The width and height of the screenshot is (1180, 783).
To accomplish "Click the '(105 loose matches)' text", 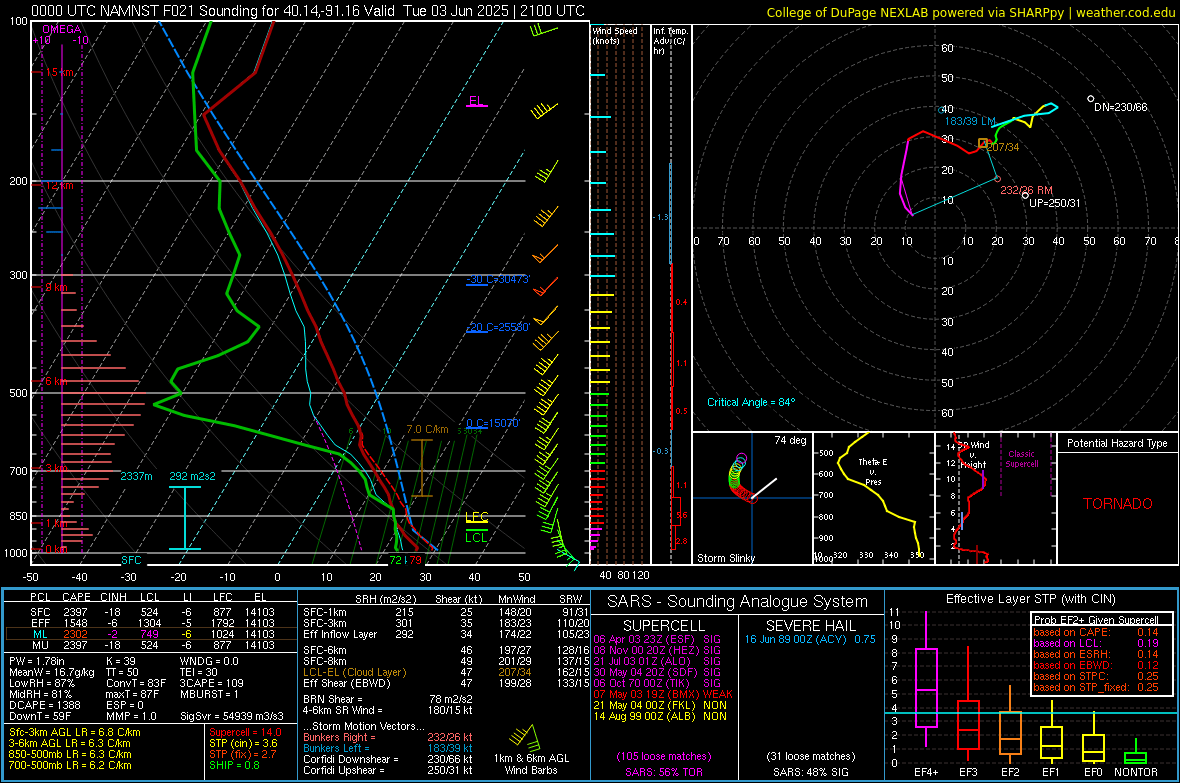I will (x=664, y=756).
